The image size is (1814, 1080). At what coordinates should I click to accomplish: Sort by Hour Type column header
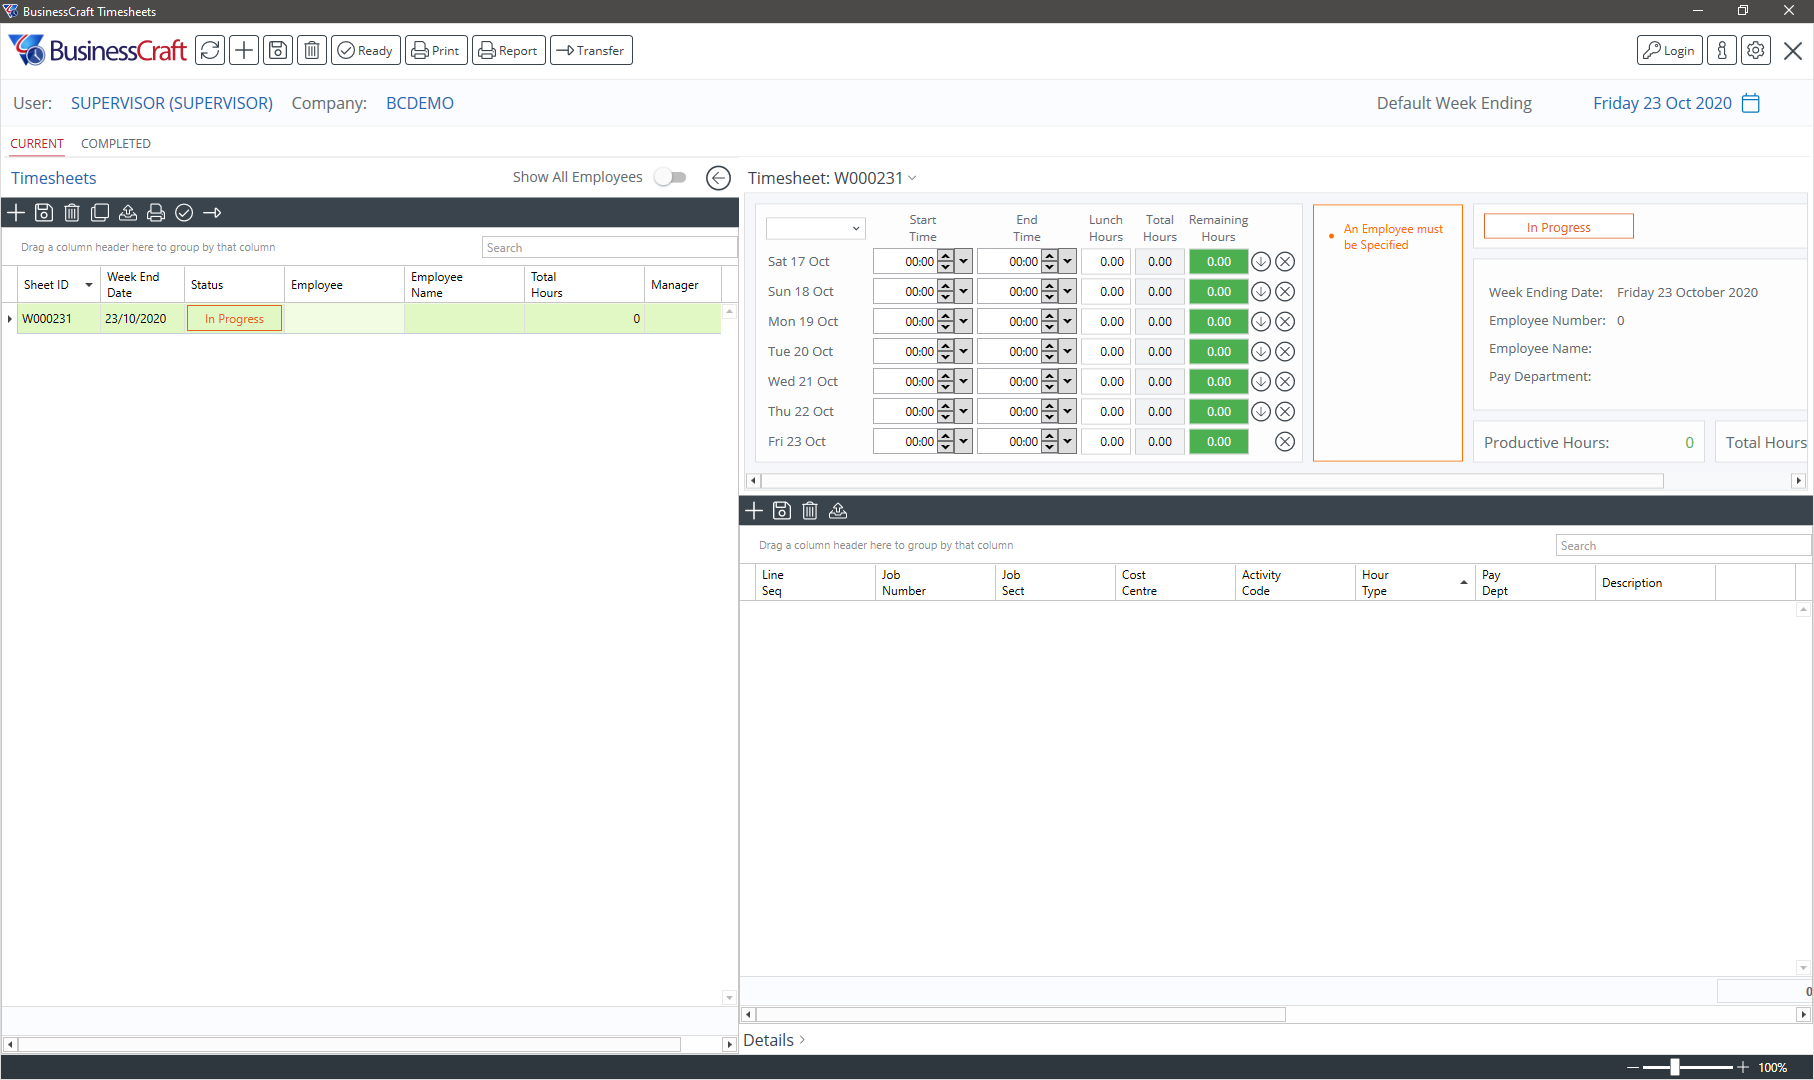point(1415,583)
